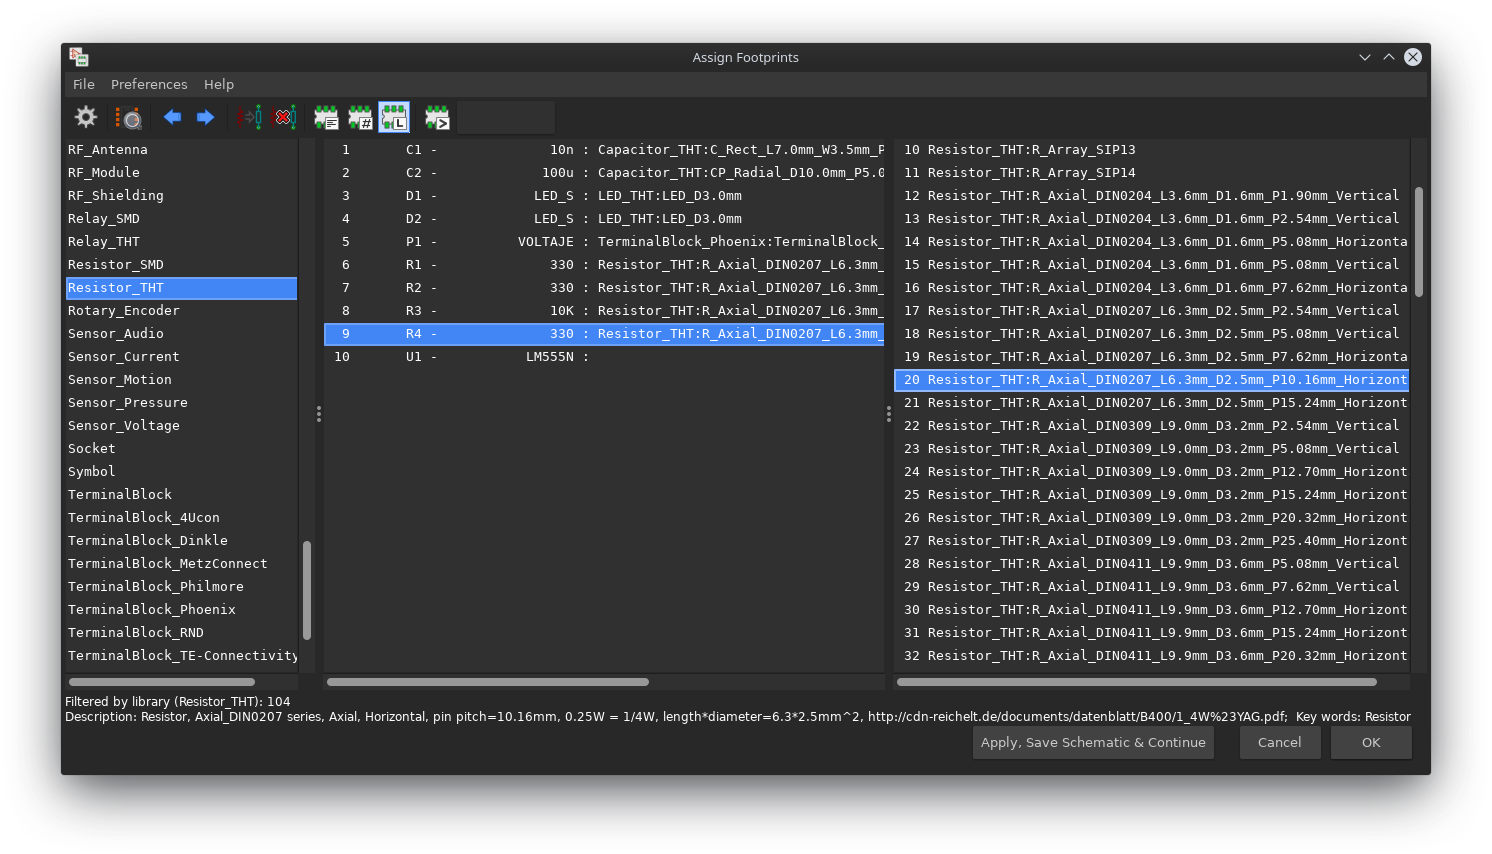Choose footprint 10 R_Array_SIP13
Viewport: 1492px width, 854px height.
1151,149
